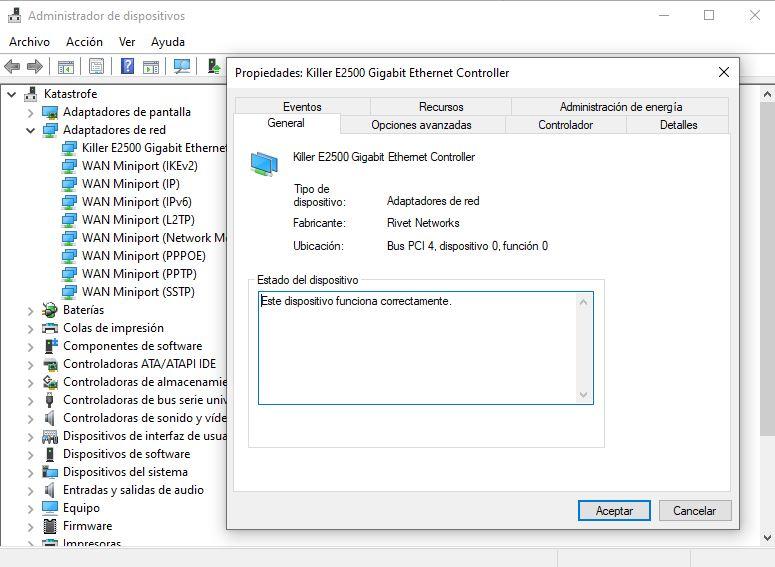The image size is (775, 567).
Task: Switch to the Controlador tab
Action: point(565,125)
